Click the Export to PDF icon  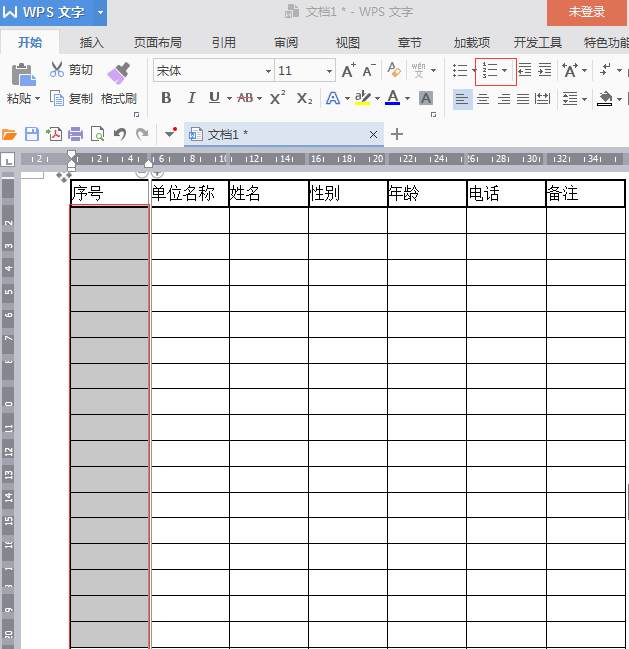54,134
